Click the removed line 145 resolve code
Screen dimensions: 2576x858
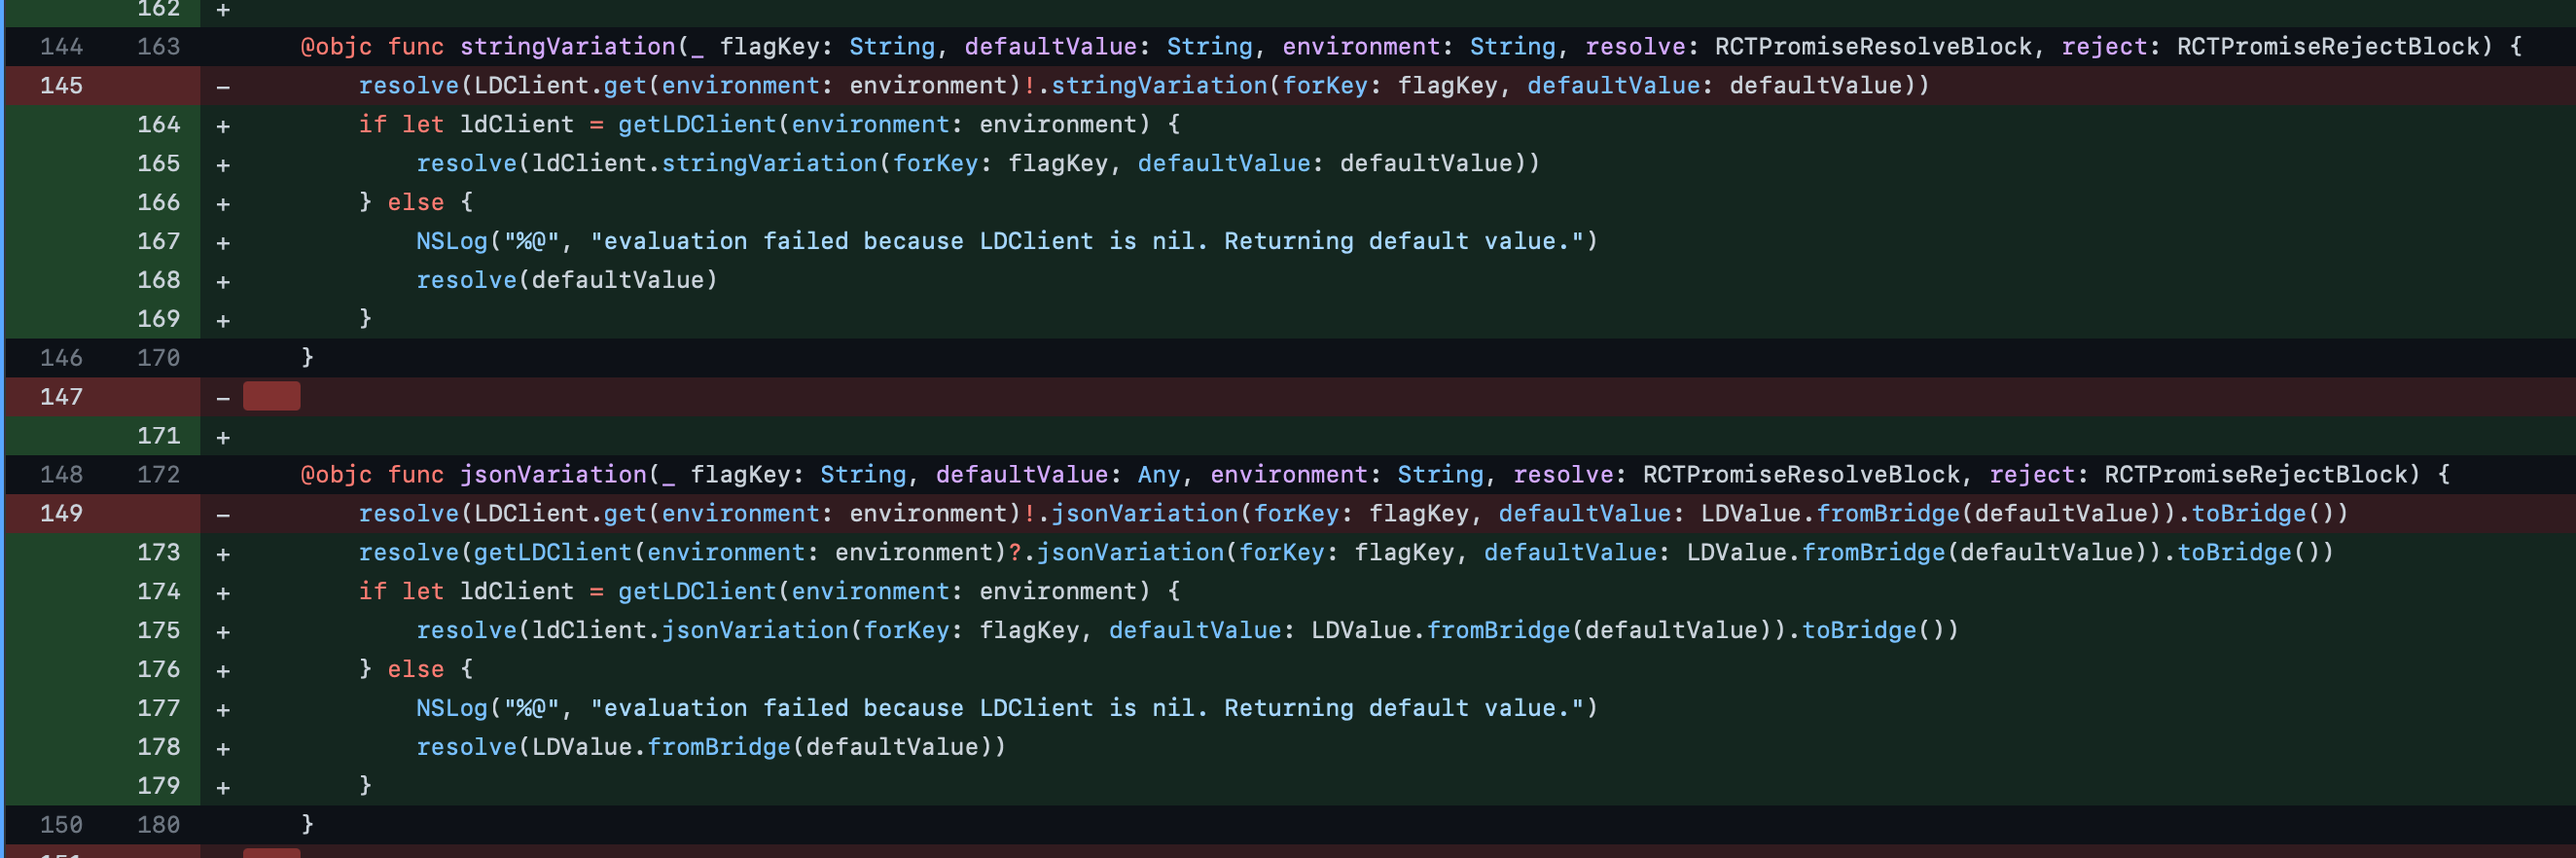1144,86
